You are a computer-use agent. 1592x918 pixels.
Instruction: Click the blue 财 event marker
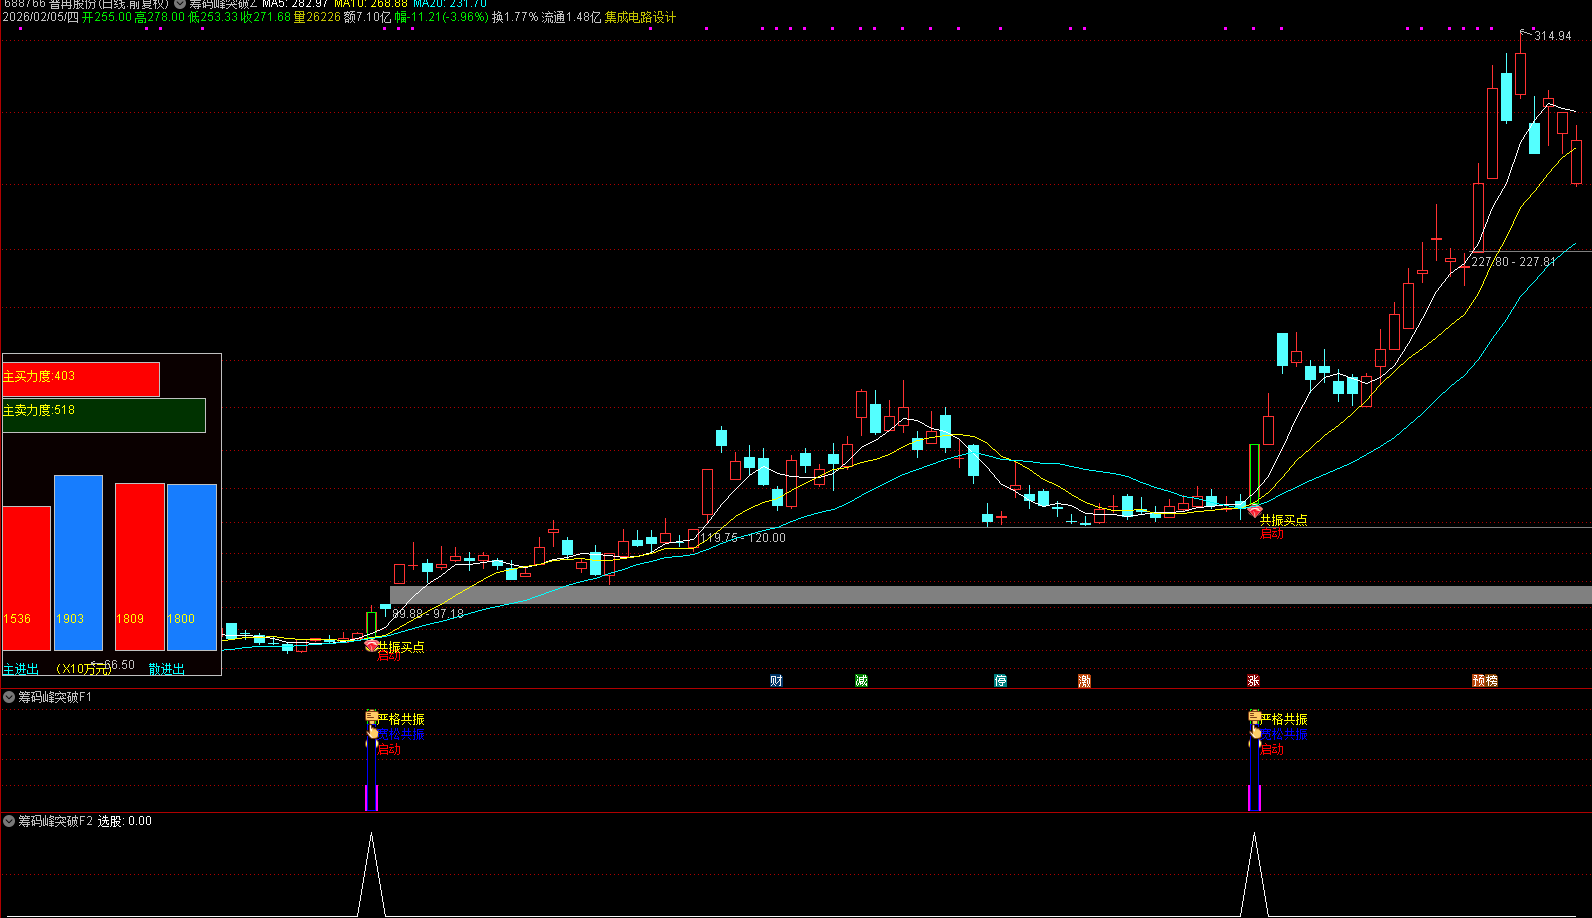pyautogui.click(x=777, y=681)
